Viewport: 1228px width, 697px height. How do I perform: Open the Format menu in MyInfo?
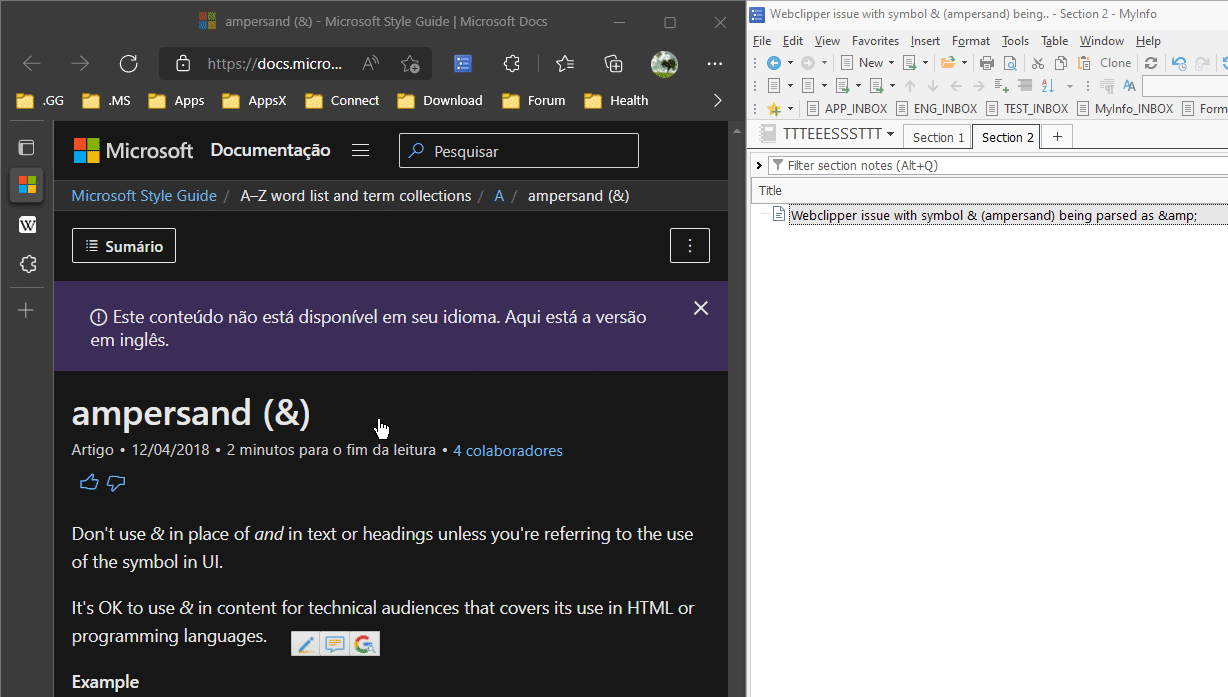click(x=970, y=41)
